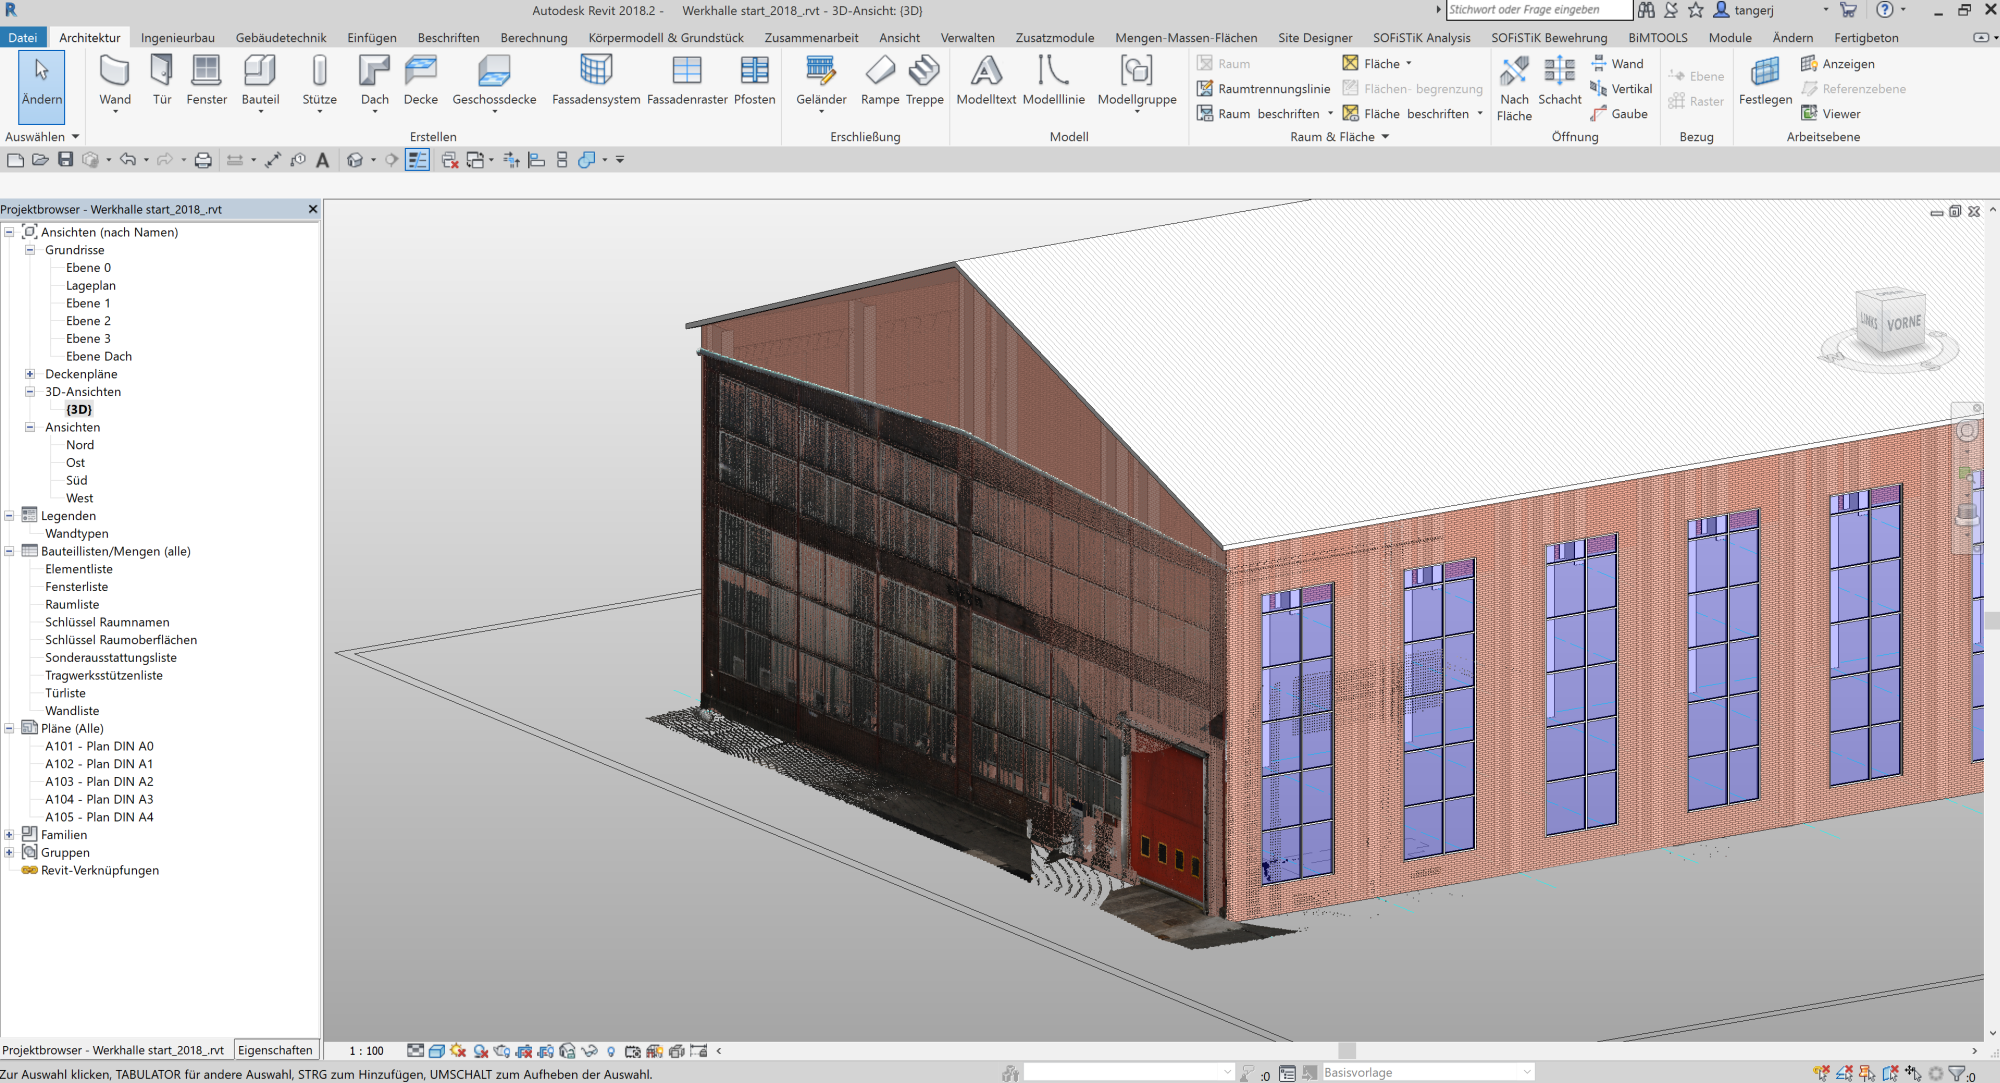Switch to the Einfügen ribbon tab
Image resolution: width=2000 pixels, height=1083 pixels.
tap(371, 37)
